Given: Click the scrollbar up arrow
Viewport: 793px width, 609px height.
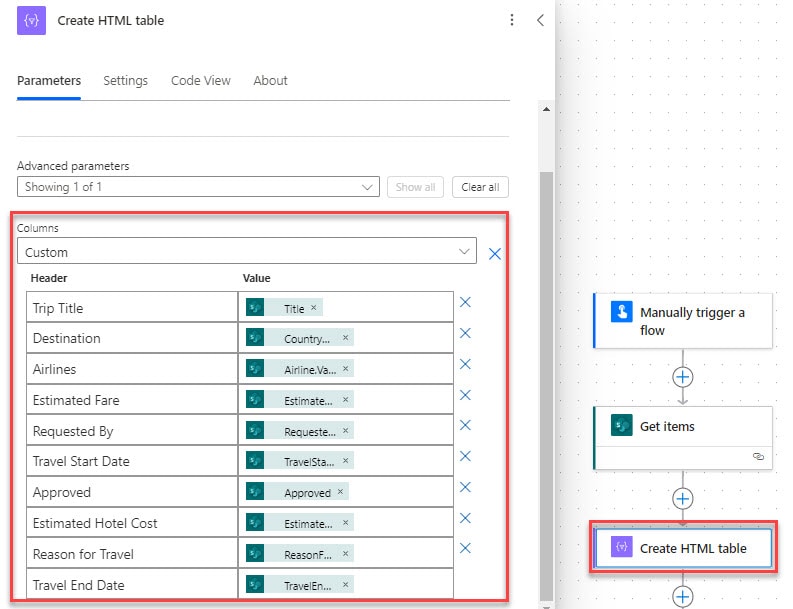Looking at the screenshot, I should click(x=546, y=109).
